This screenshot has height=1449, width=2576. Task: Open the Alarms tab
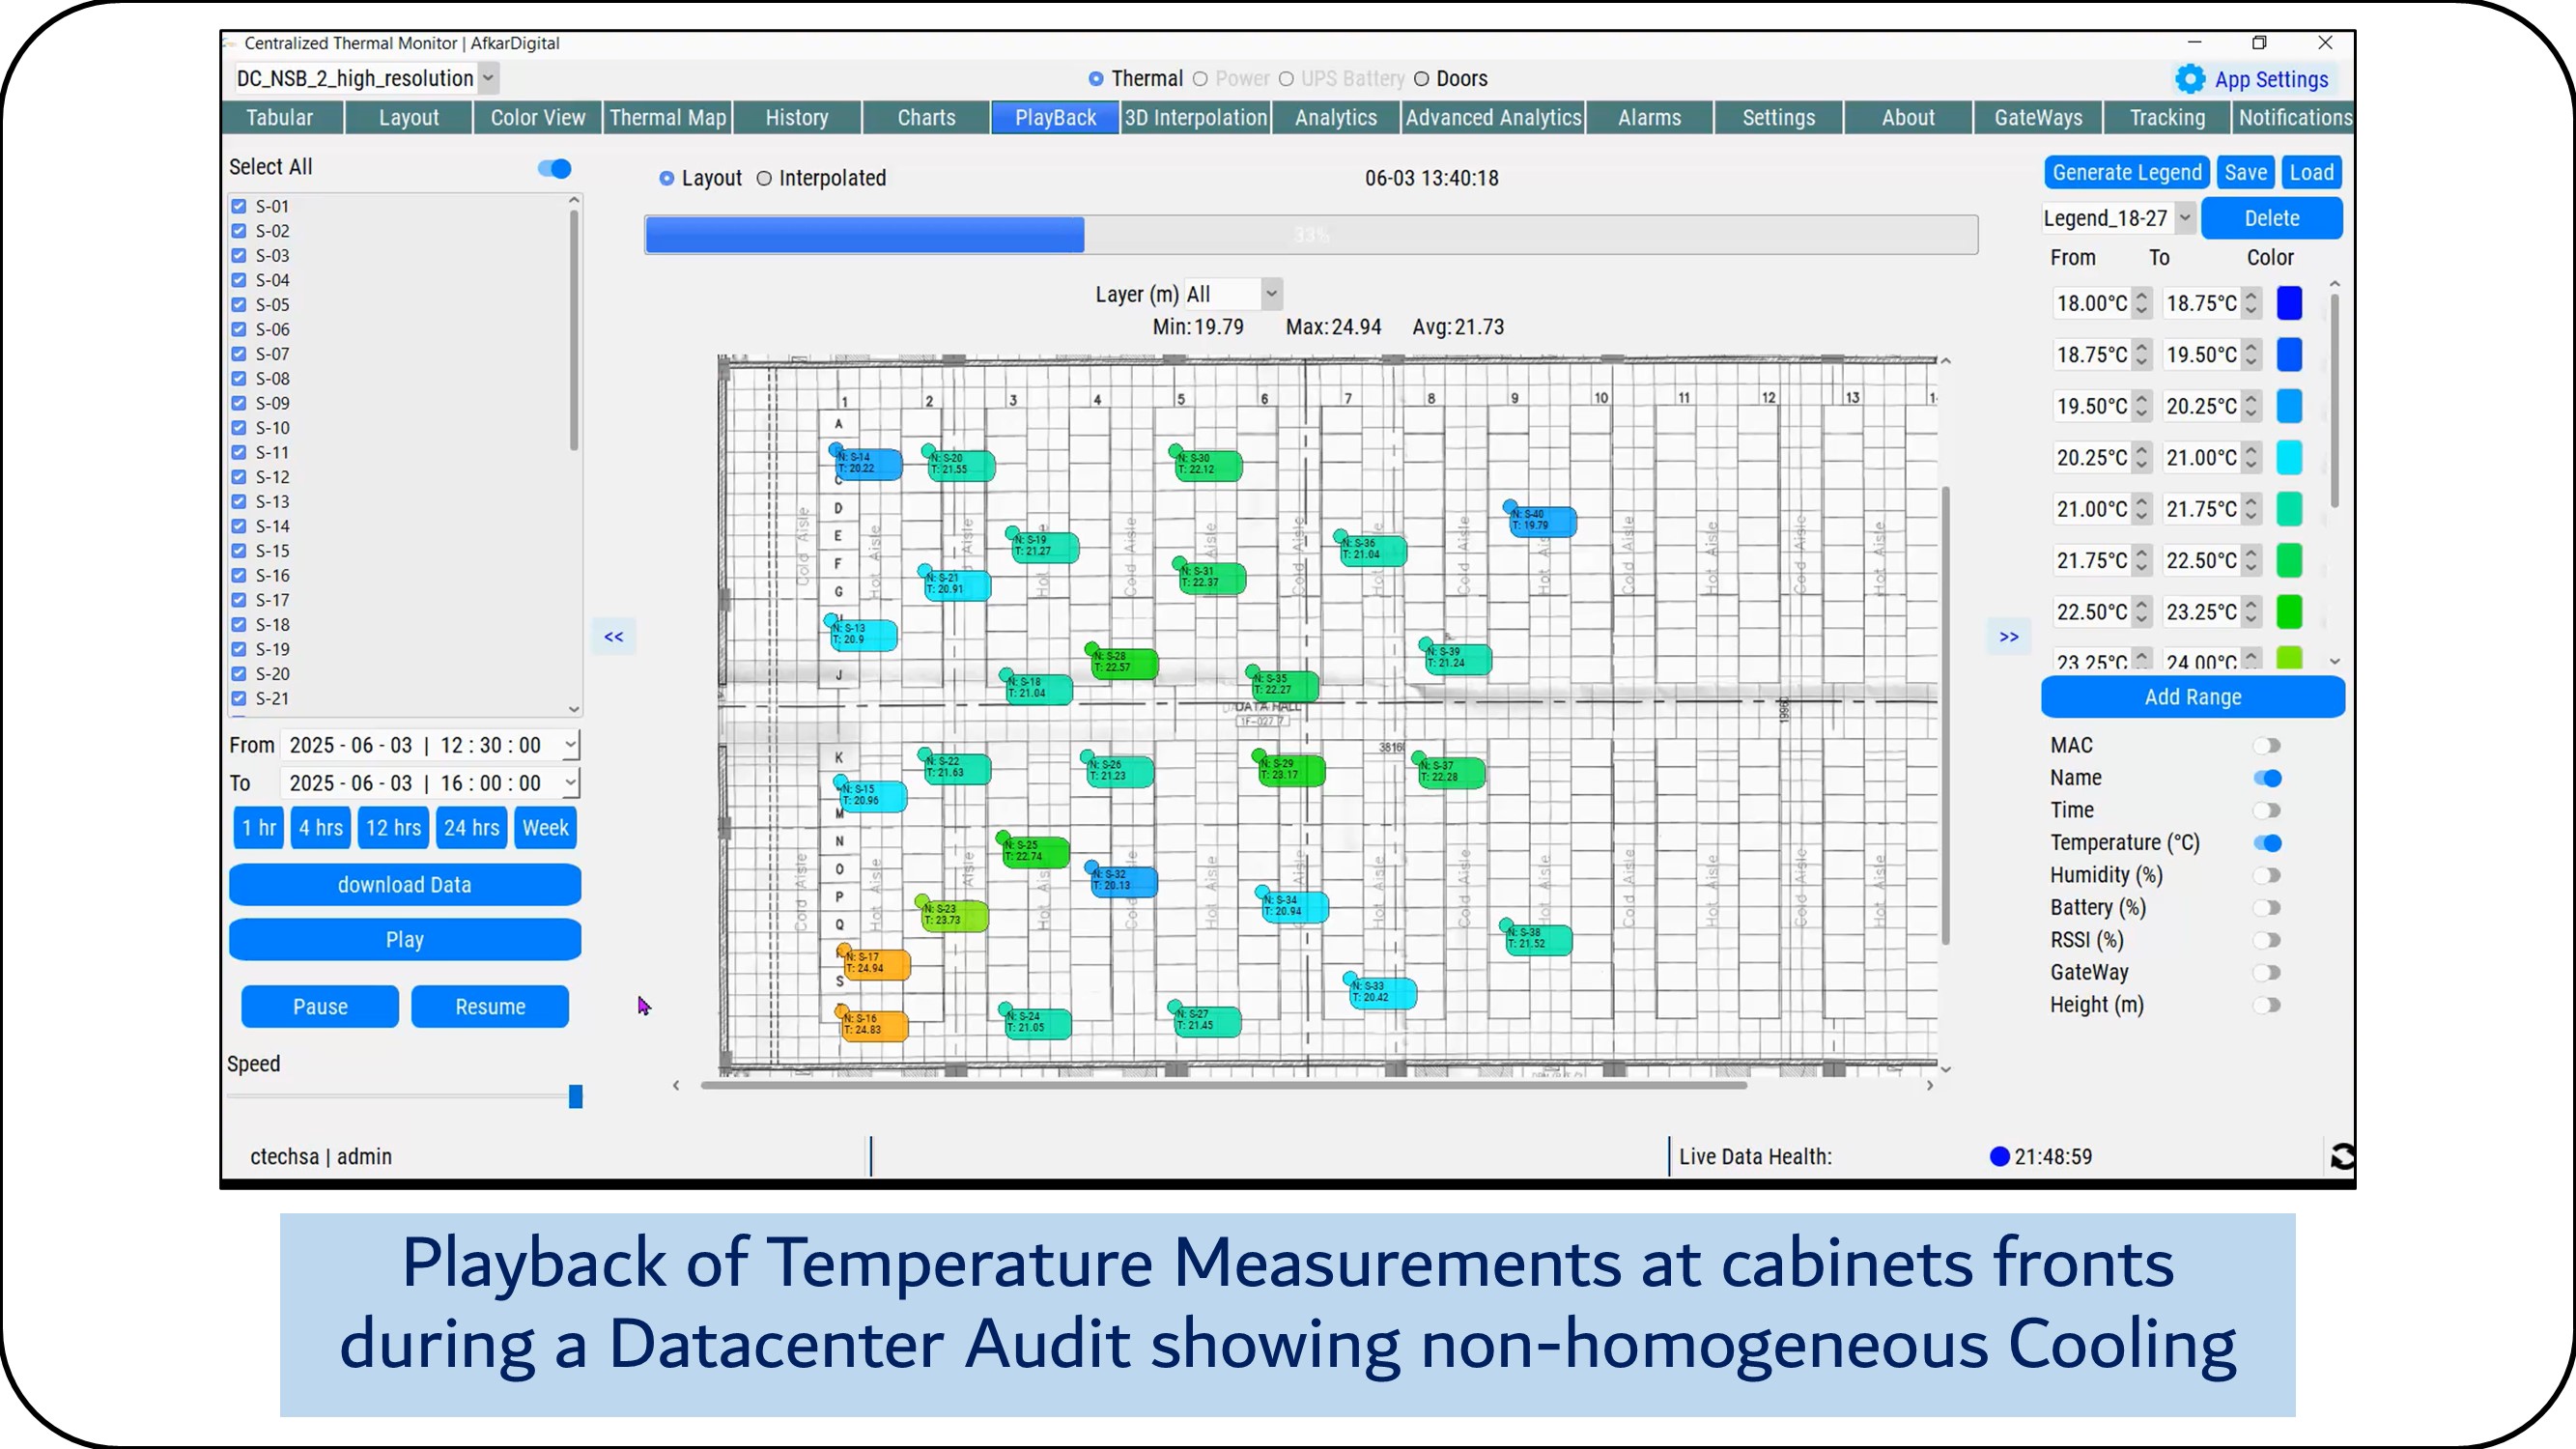coord(1648,117)
